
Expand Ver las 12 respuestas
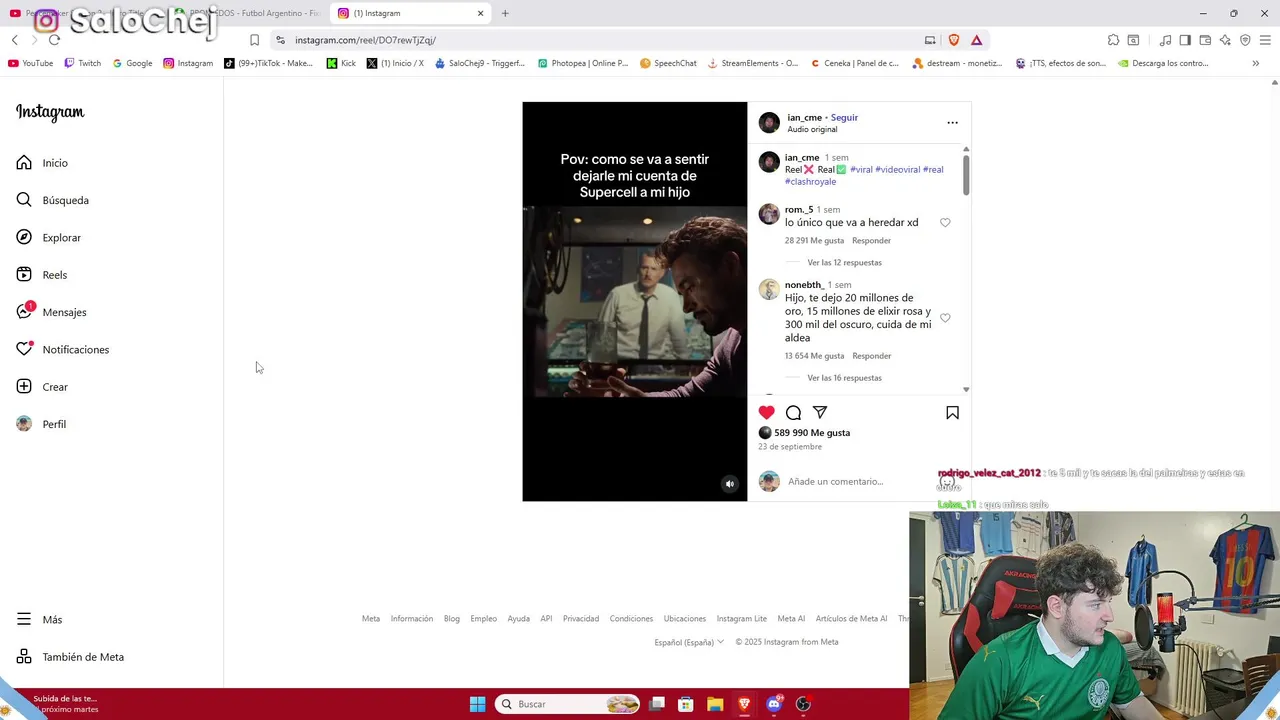pyautogui.click(x=844, y=263)
